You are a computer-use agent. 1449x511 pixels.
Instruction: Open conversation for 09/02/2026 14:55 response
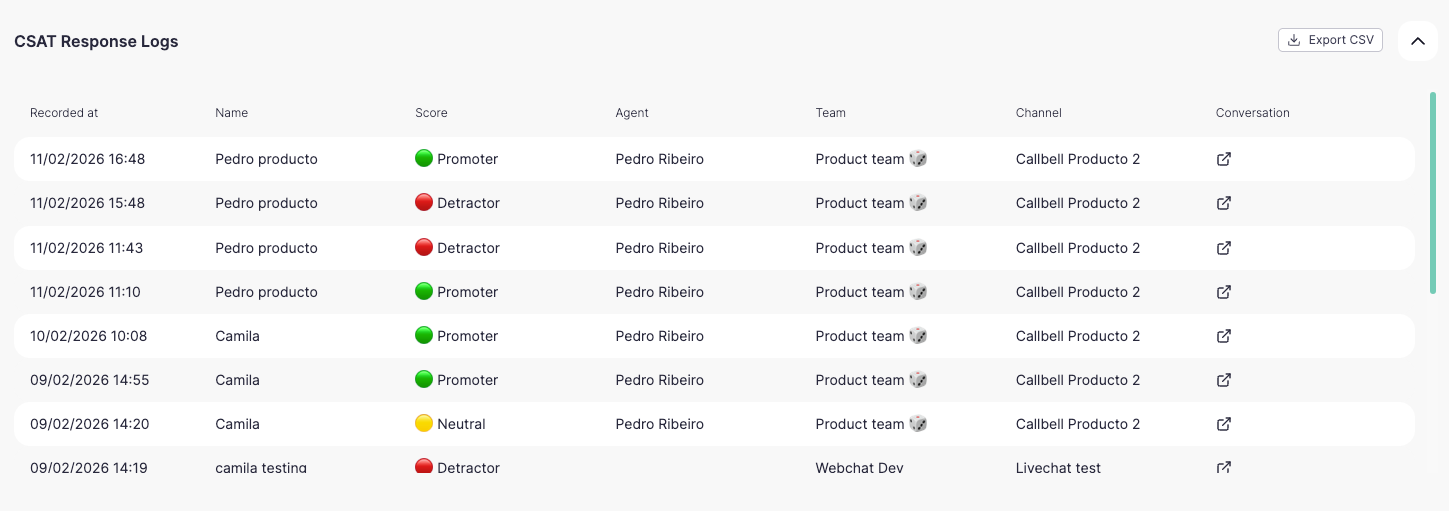coord(1223,380)
